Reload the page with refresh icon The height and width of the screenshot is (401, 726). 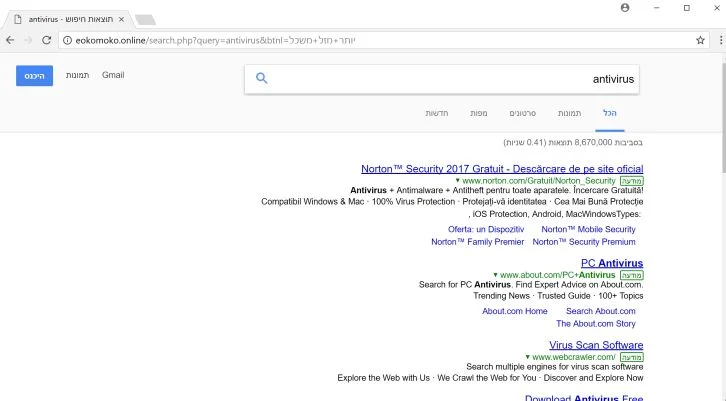coord(46,40)
